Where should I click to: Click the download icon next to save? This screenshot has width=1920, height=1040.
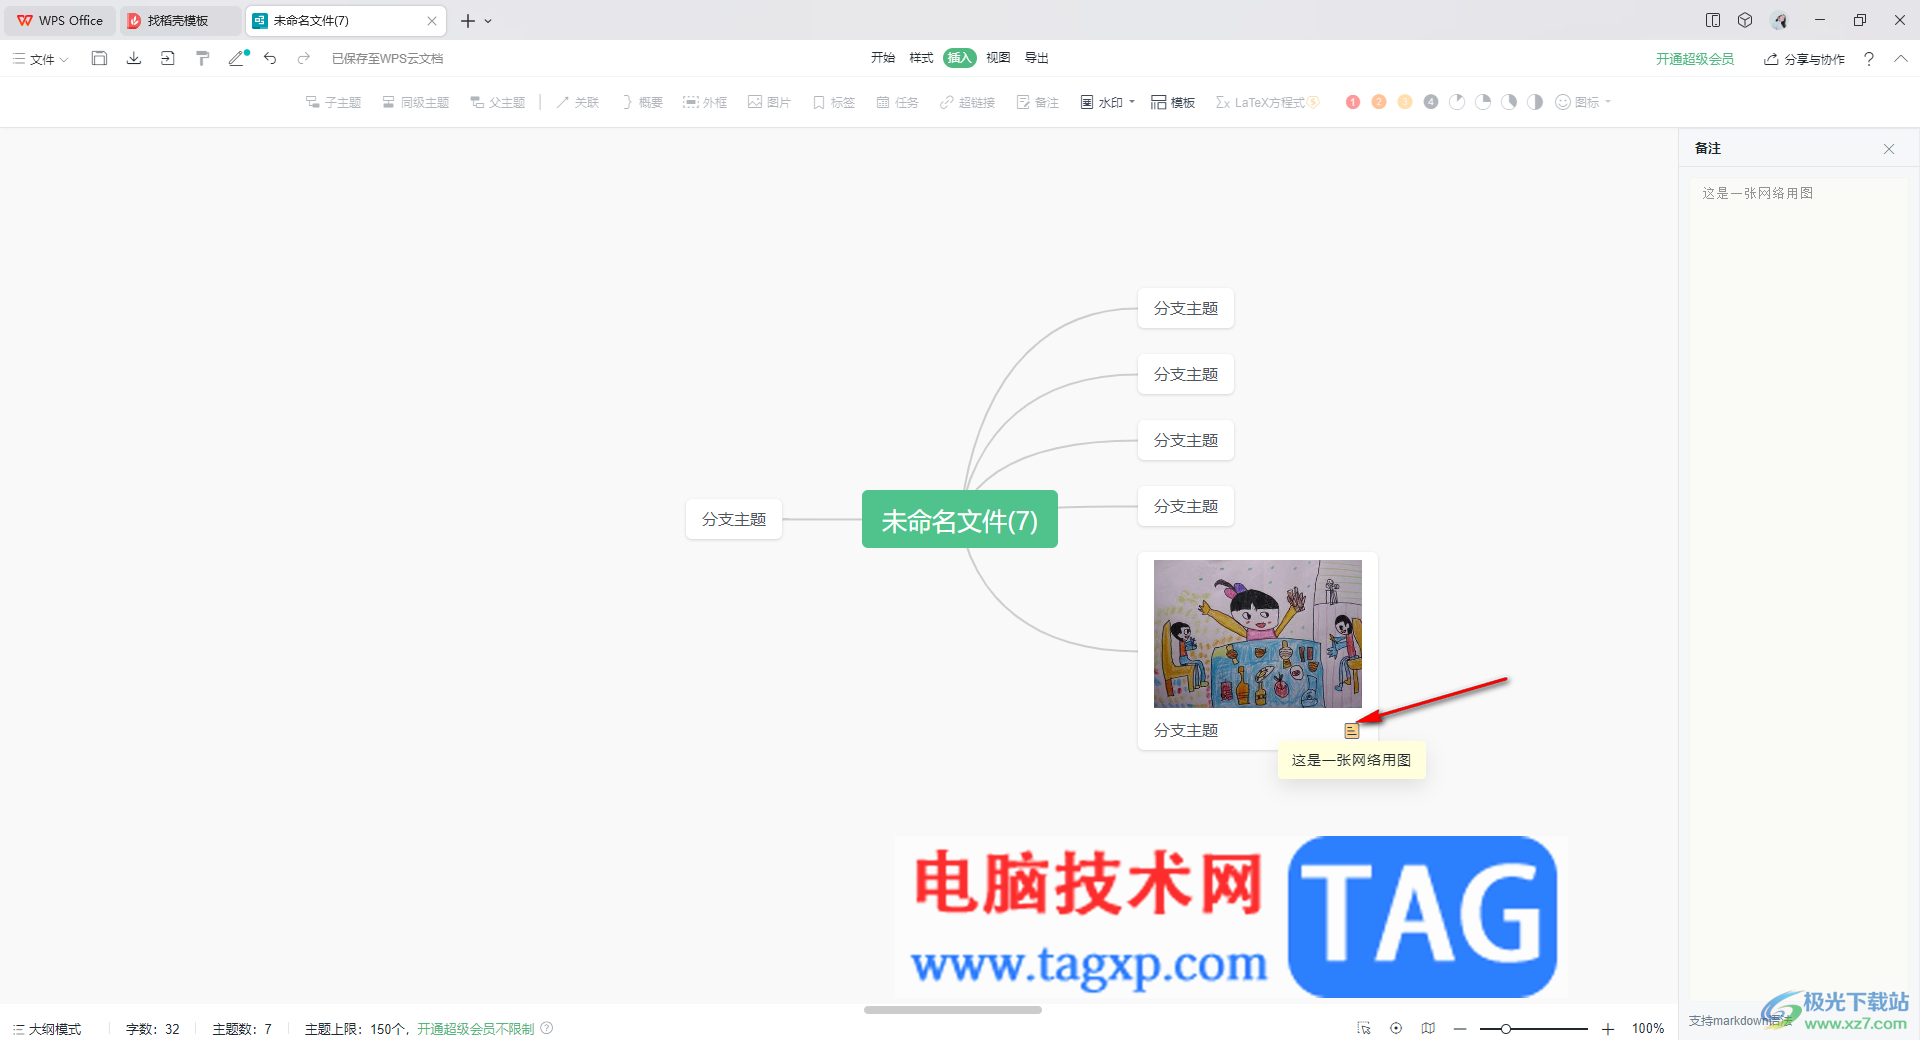pos(134,58)
